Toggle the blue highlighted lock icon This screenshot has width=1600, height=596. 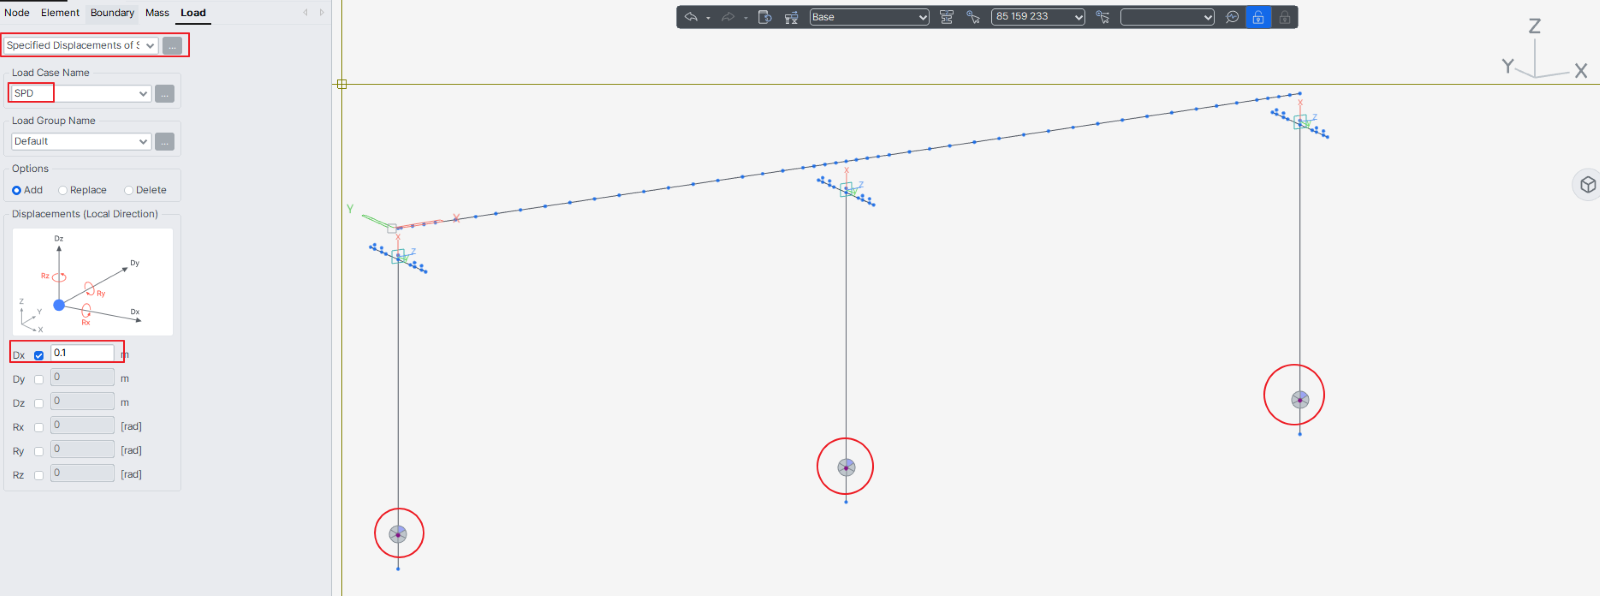click(x=1258, y=17)
